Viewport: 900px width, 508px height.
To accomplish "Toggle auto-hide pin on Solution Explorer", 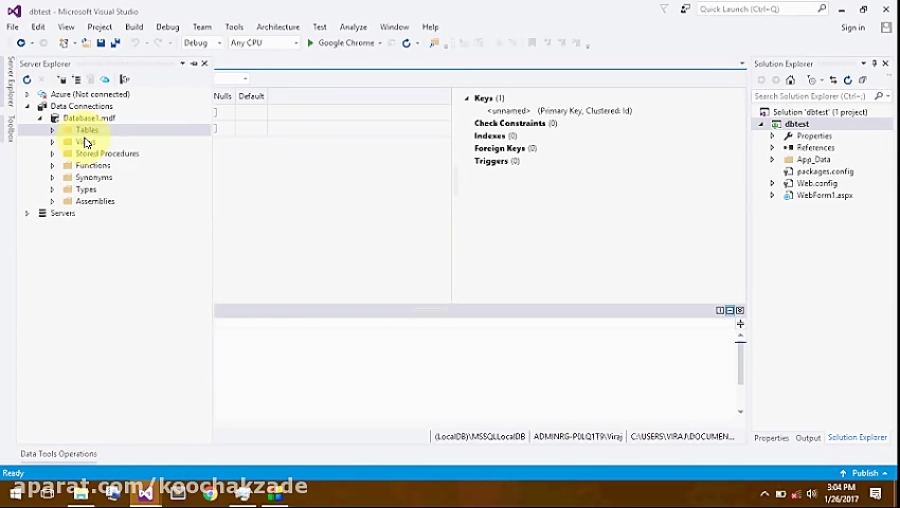I will click(x=874, y=64).
